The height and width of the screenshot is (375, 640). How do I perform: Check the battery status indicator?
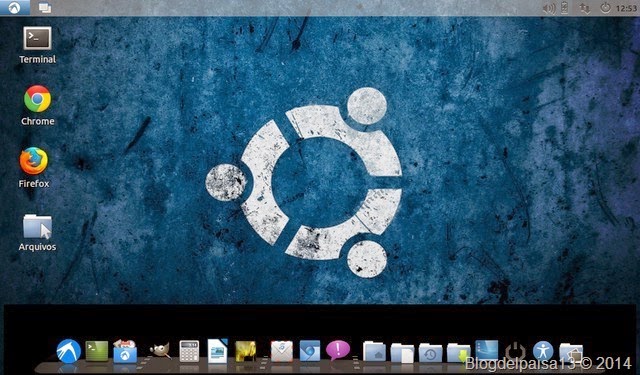click(x=565, y=8)
